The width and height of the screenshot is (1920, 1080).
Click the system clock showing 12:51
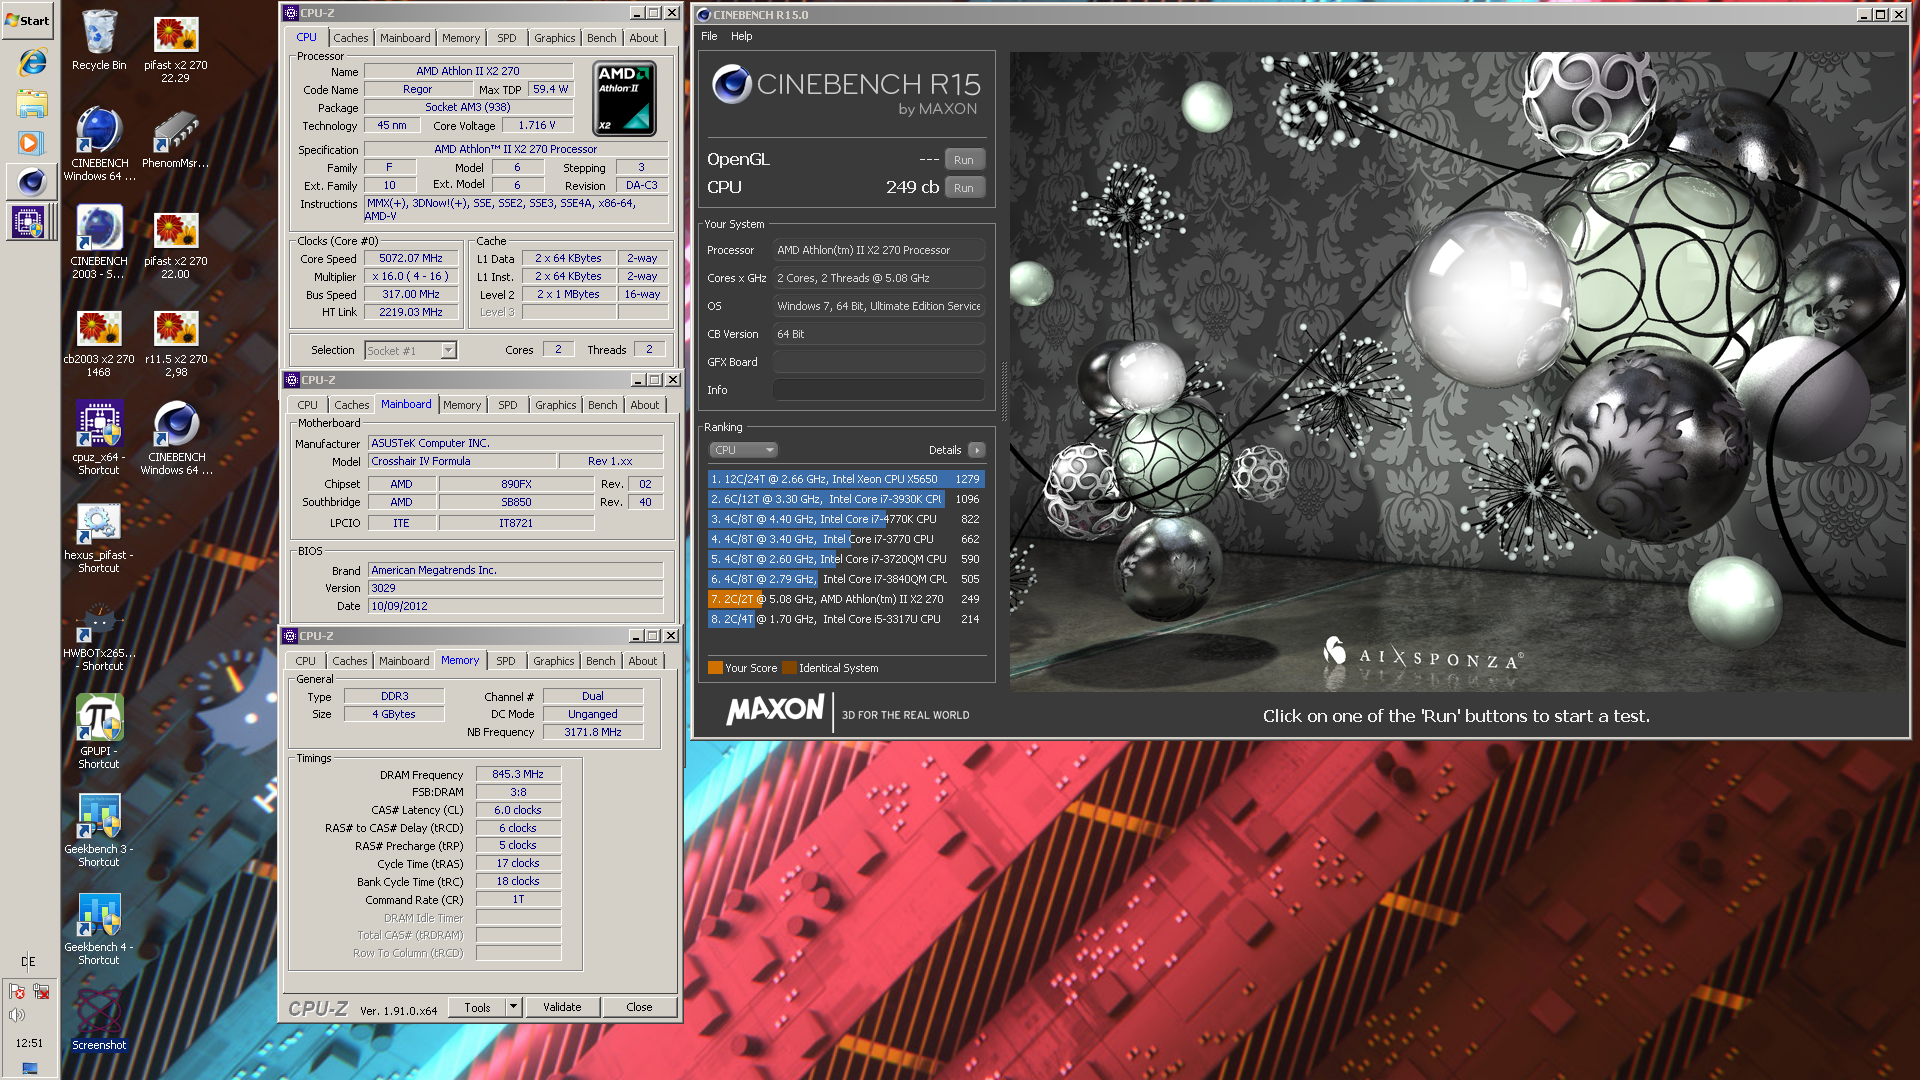pos(29,1043)
